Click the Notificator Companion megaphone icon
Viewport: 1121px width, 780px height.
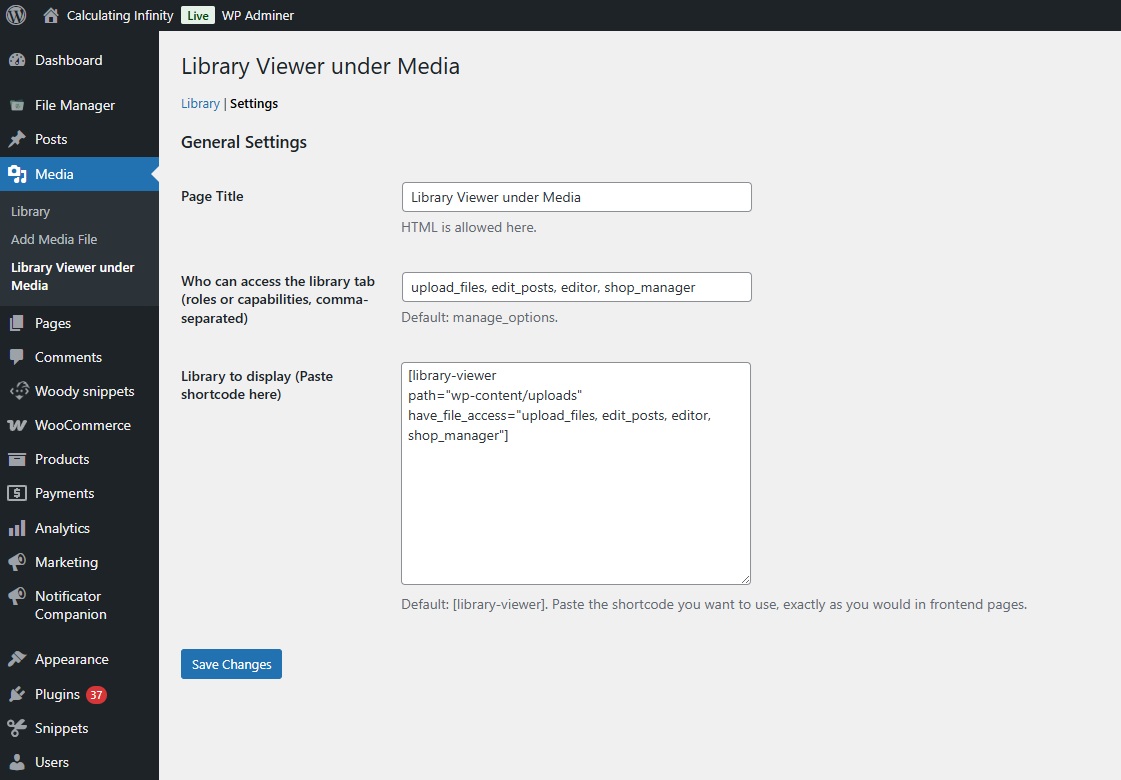click(x=17, y=596)
